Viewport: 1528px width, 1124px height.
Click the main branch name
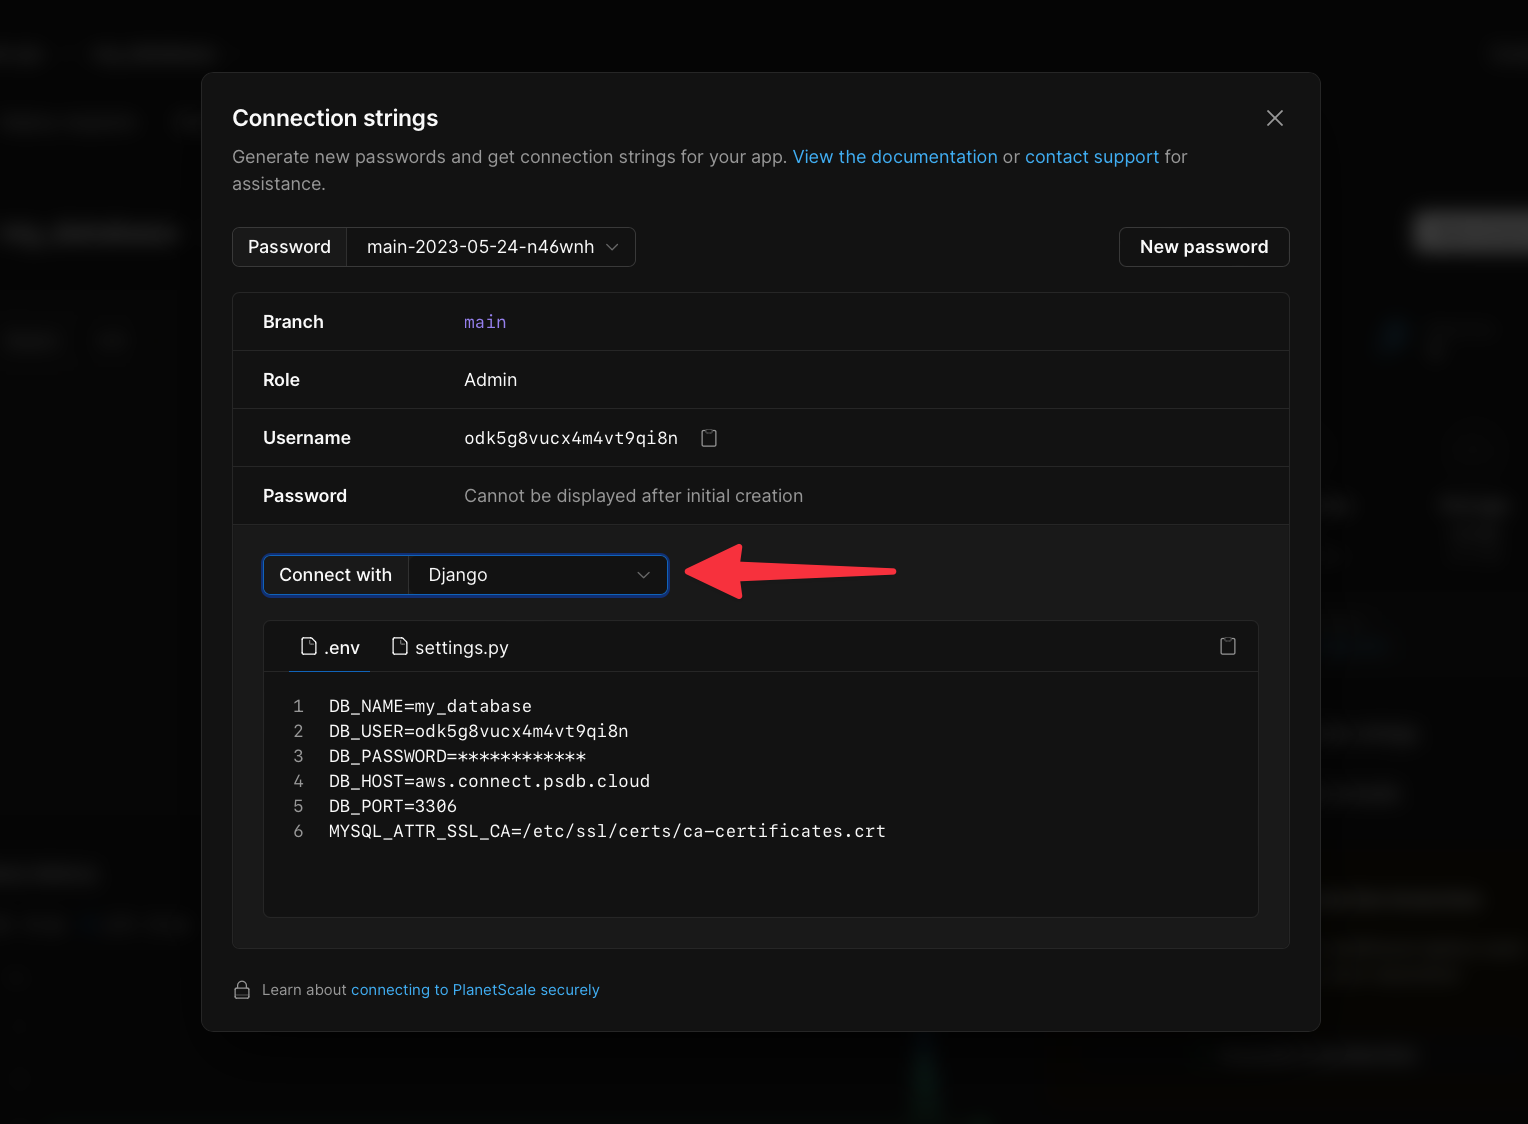click(x=484, y=321)
